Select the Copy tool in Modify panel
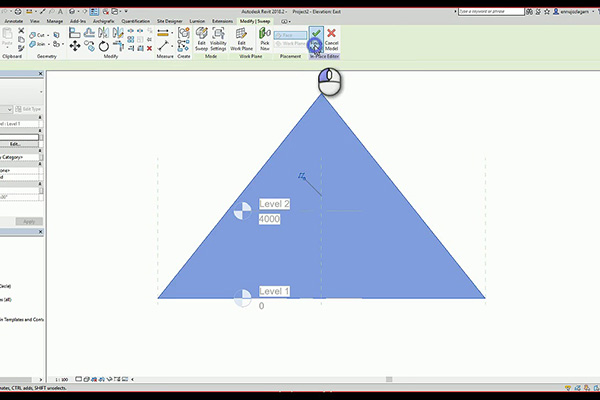 tap(90, 46)
